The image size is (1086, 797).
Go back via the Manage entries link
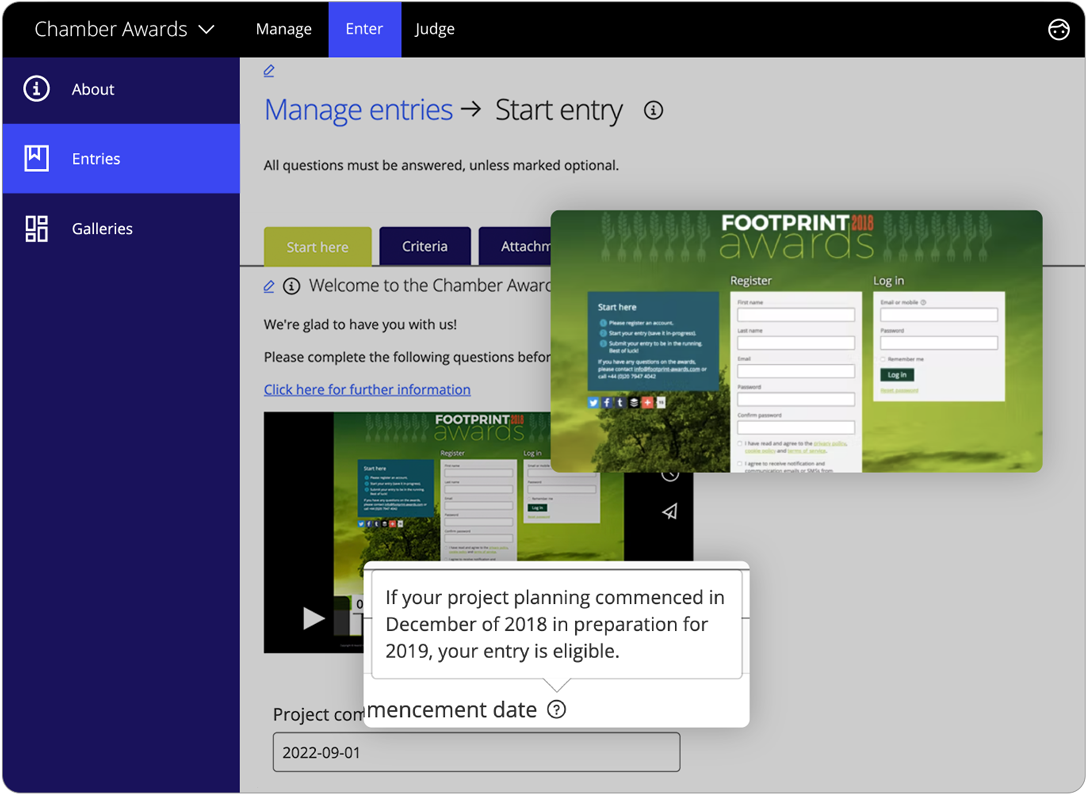(x=358, y=110)
